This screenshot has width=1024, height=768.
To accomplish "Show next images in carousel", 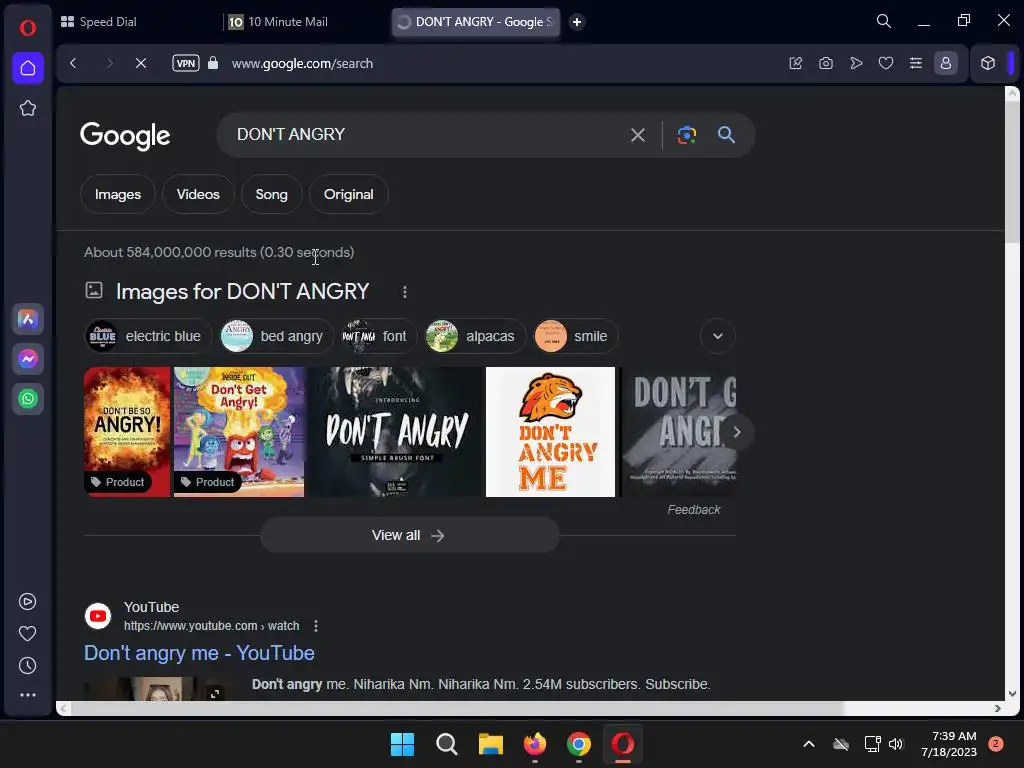I will 737,432.
